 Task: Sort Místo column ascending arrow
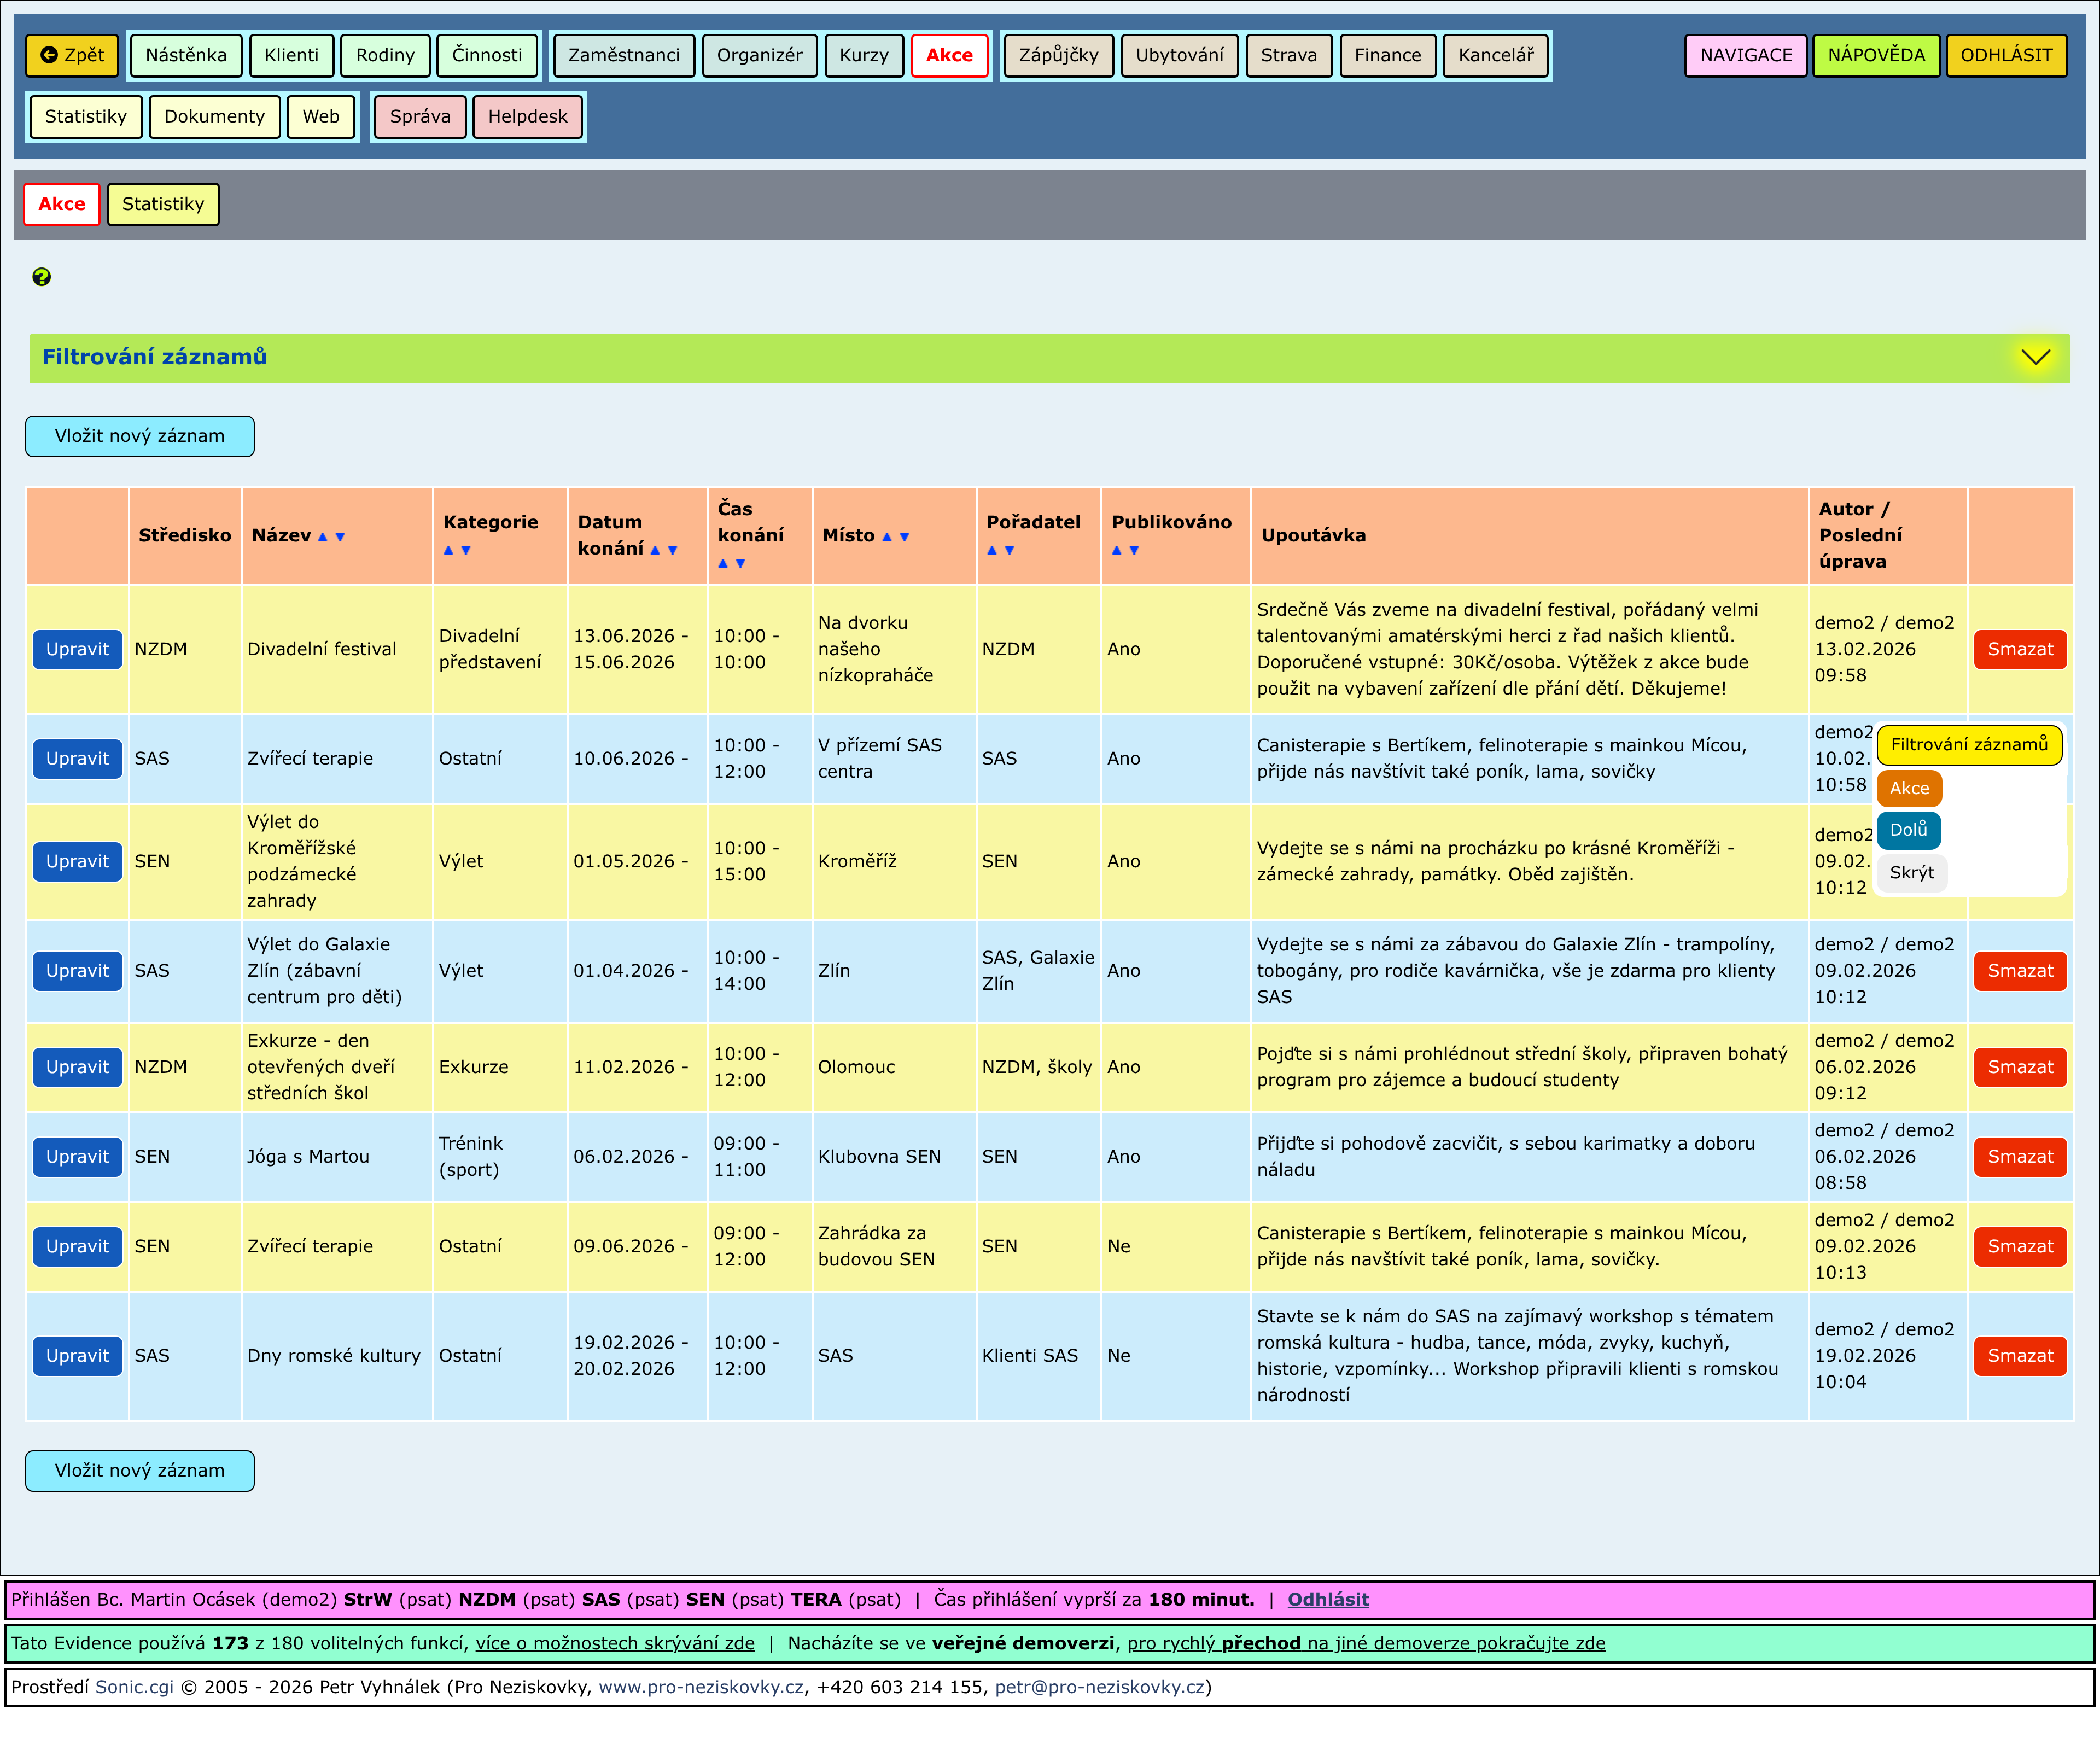pos(887,537)
